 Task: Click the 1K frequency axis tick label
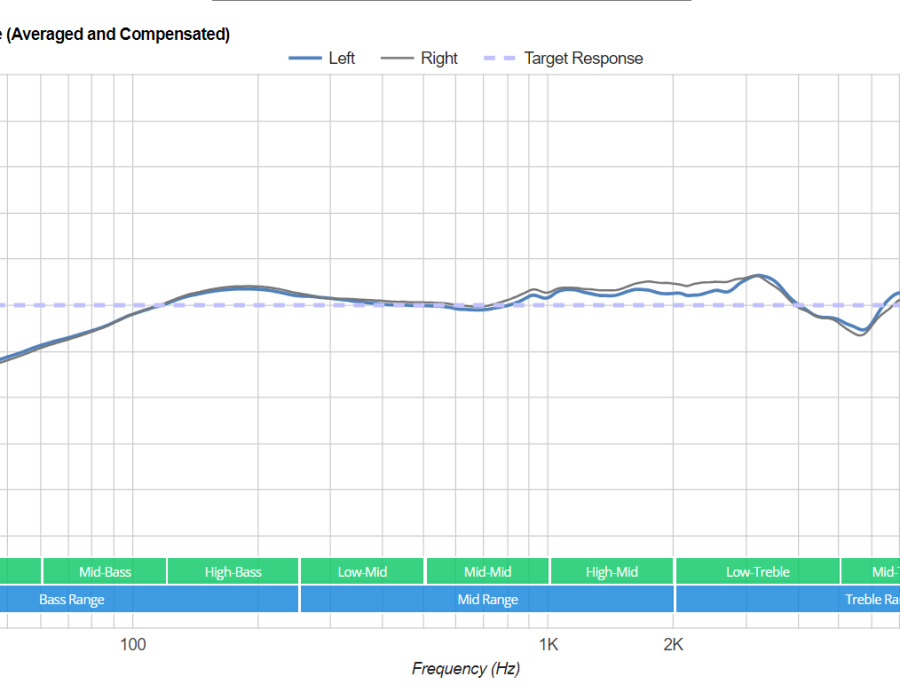548,644
